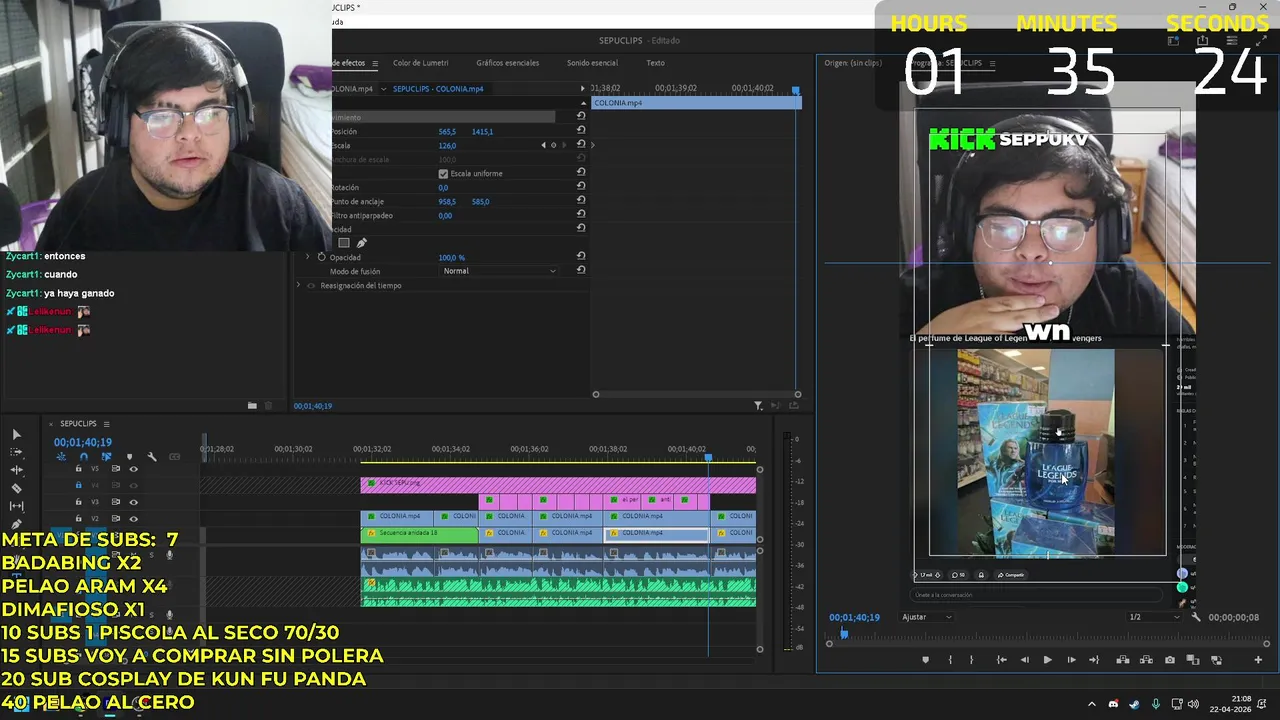
Task: Open source clip COLONIA.mp4 dropdown
Action: click(383, 89)
